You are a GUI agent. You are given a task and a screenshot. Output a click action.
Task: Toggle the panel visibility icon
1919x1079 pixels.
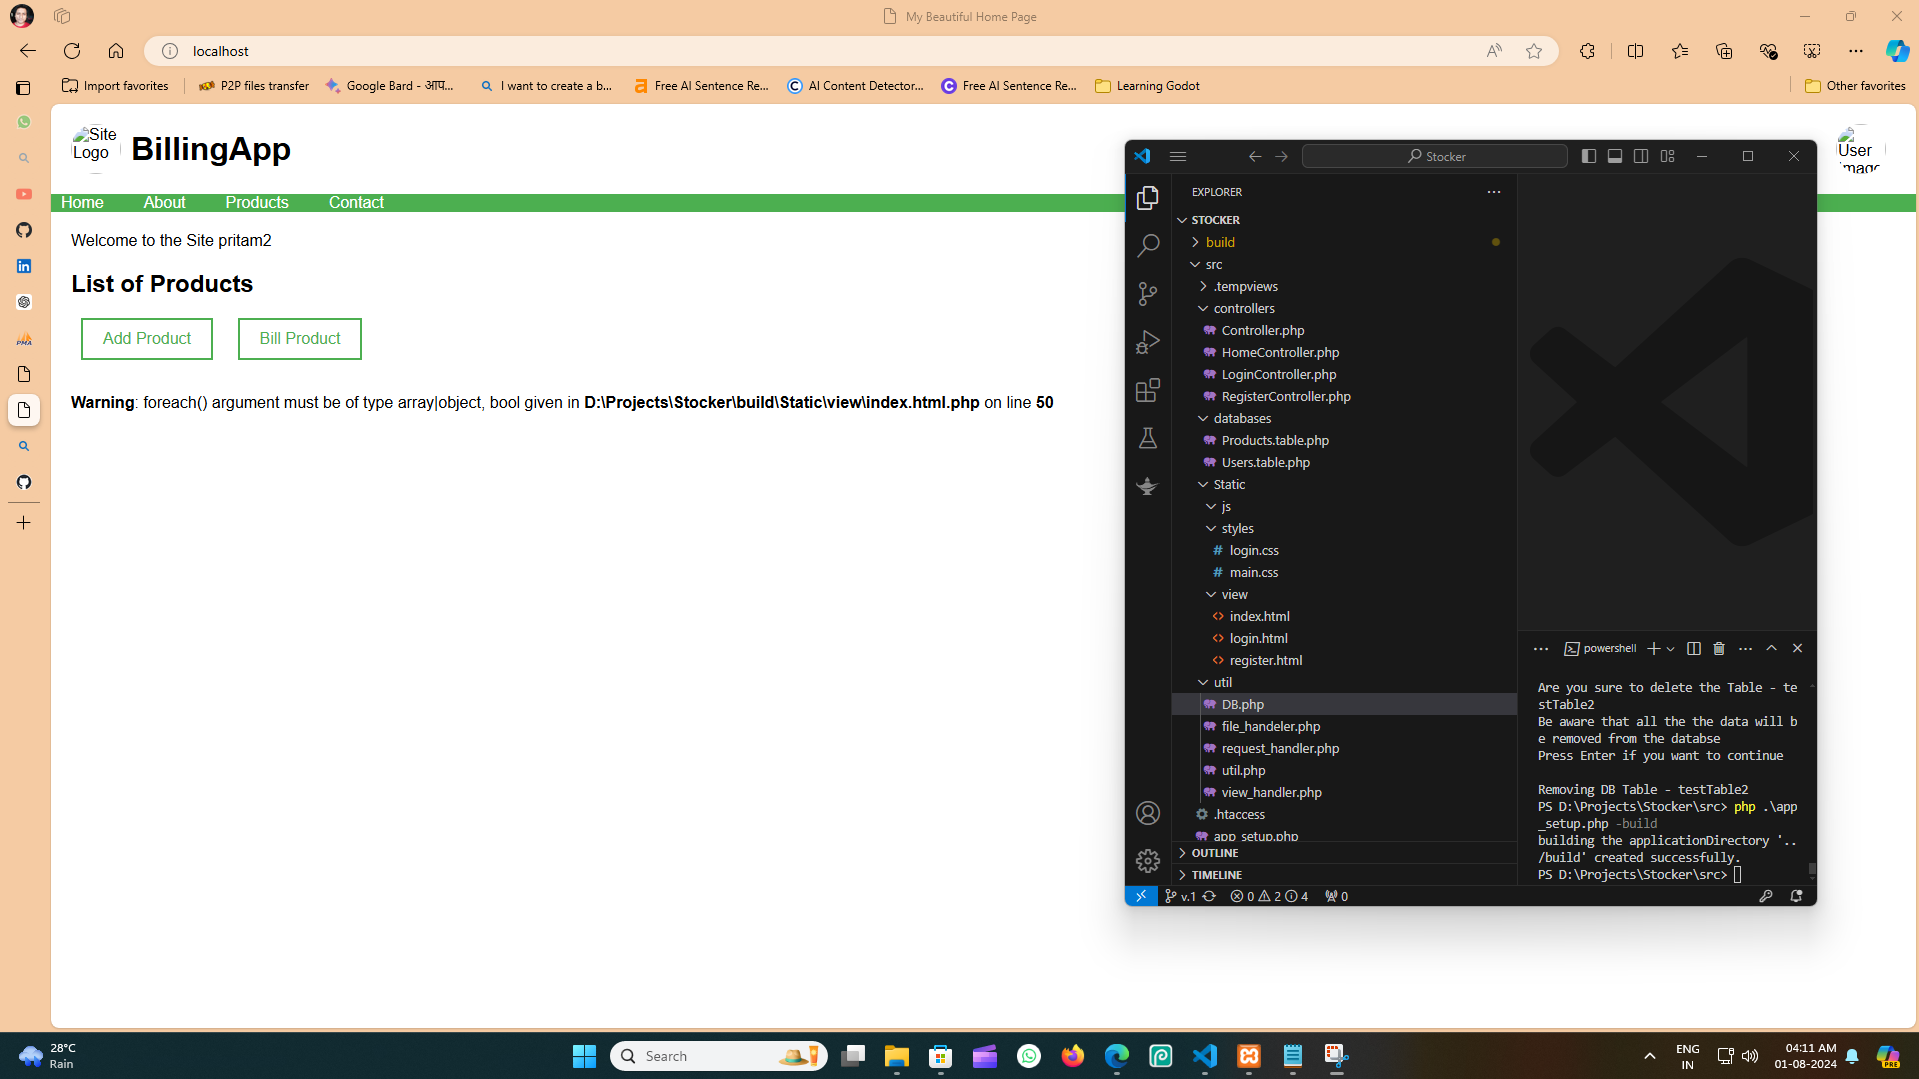tap(1614, 156)
